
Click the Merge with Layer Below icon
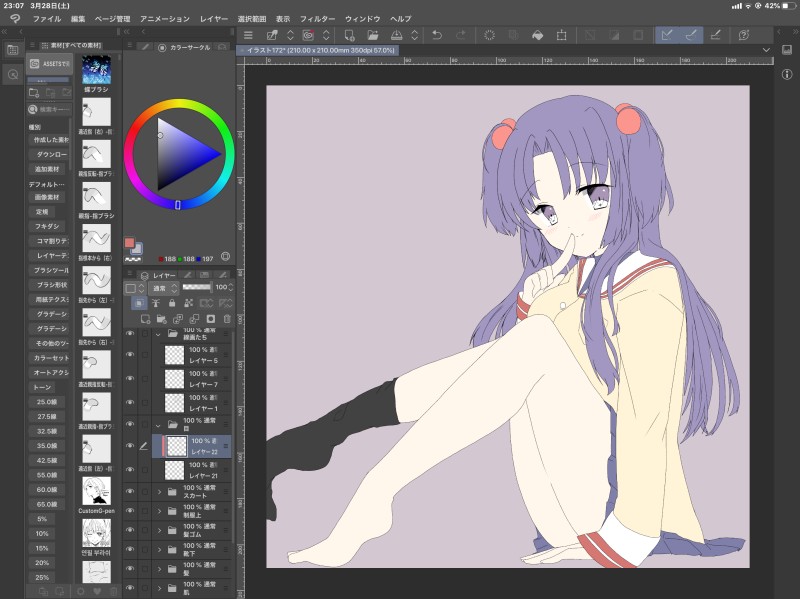[194, 319]
